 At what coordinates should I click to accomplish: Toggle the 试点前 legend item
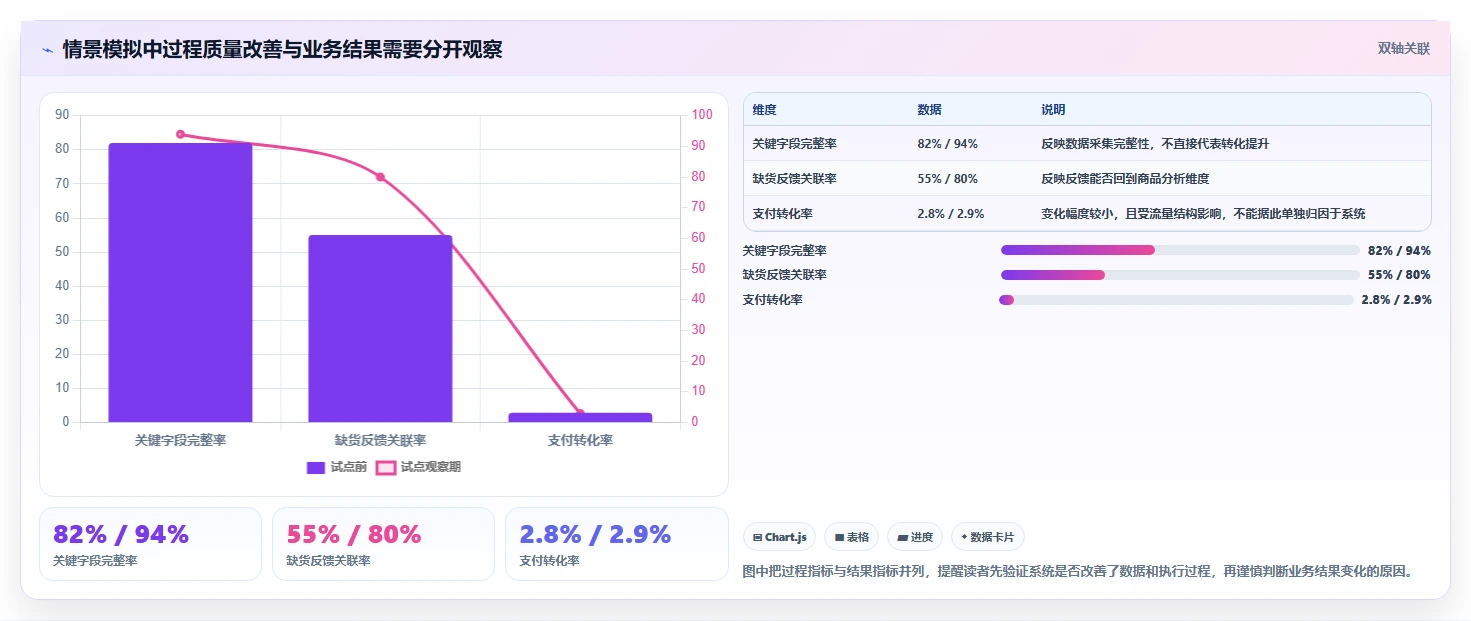point(336,467)
